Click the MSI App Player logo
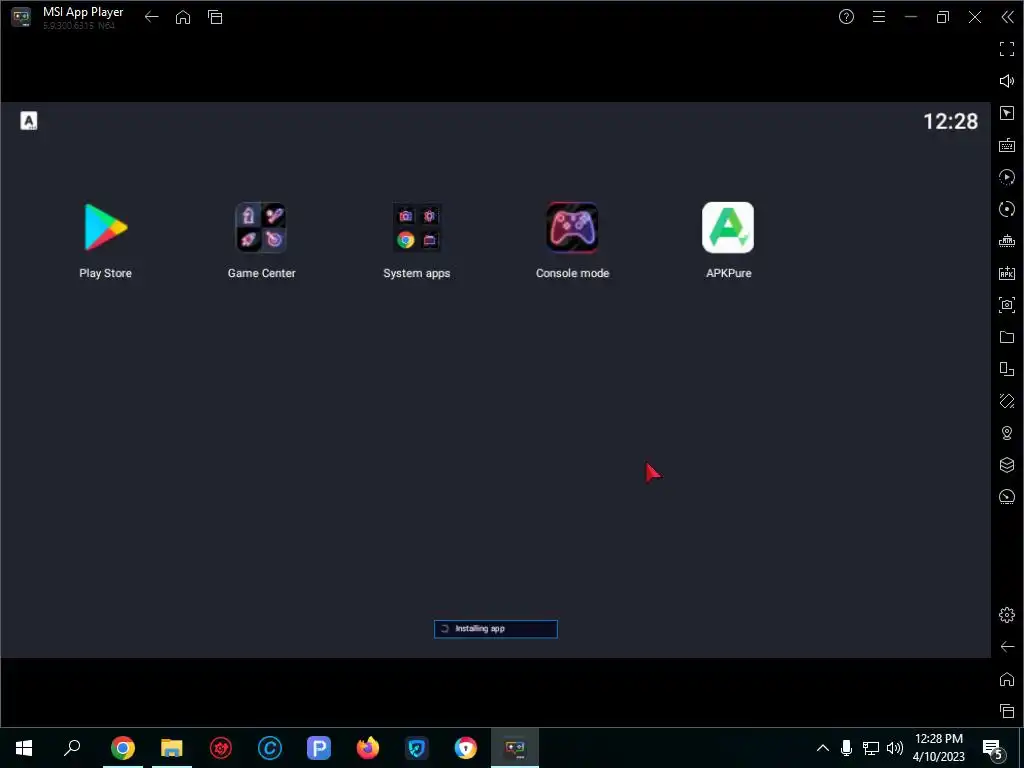The height and width of the screenshot is (768, 1024). pyautogui.click(x=21, y=17)
